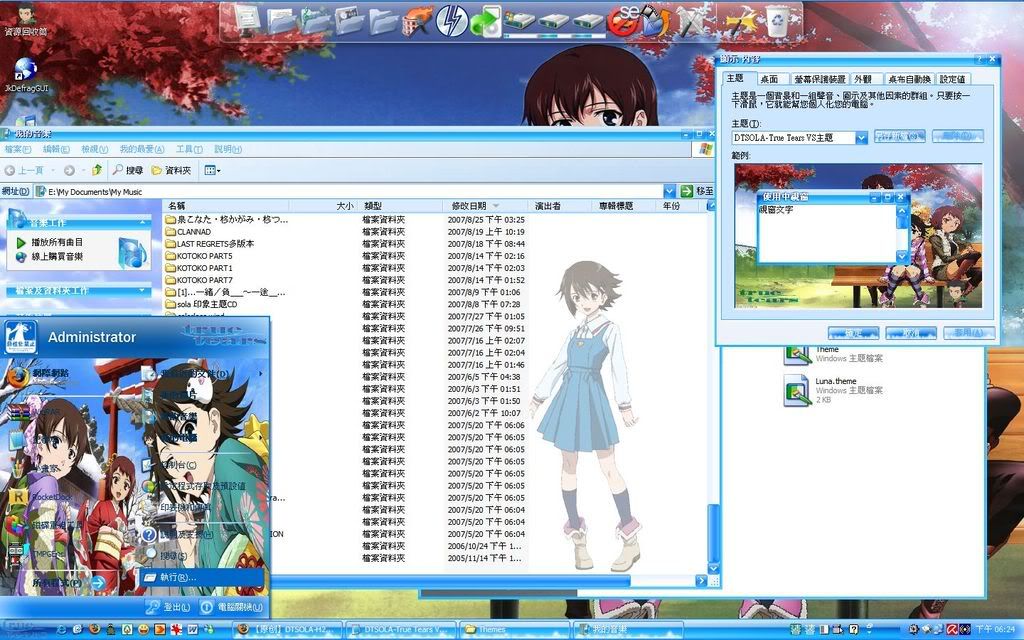Viewport: 1024px width, 640px height.
Task: Switch to Themes taskbar window button
Action: pyautogui.click(x=514, y=630)
